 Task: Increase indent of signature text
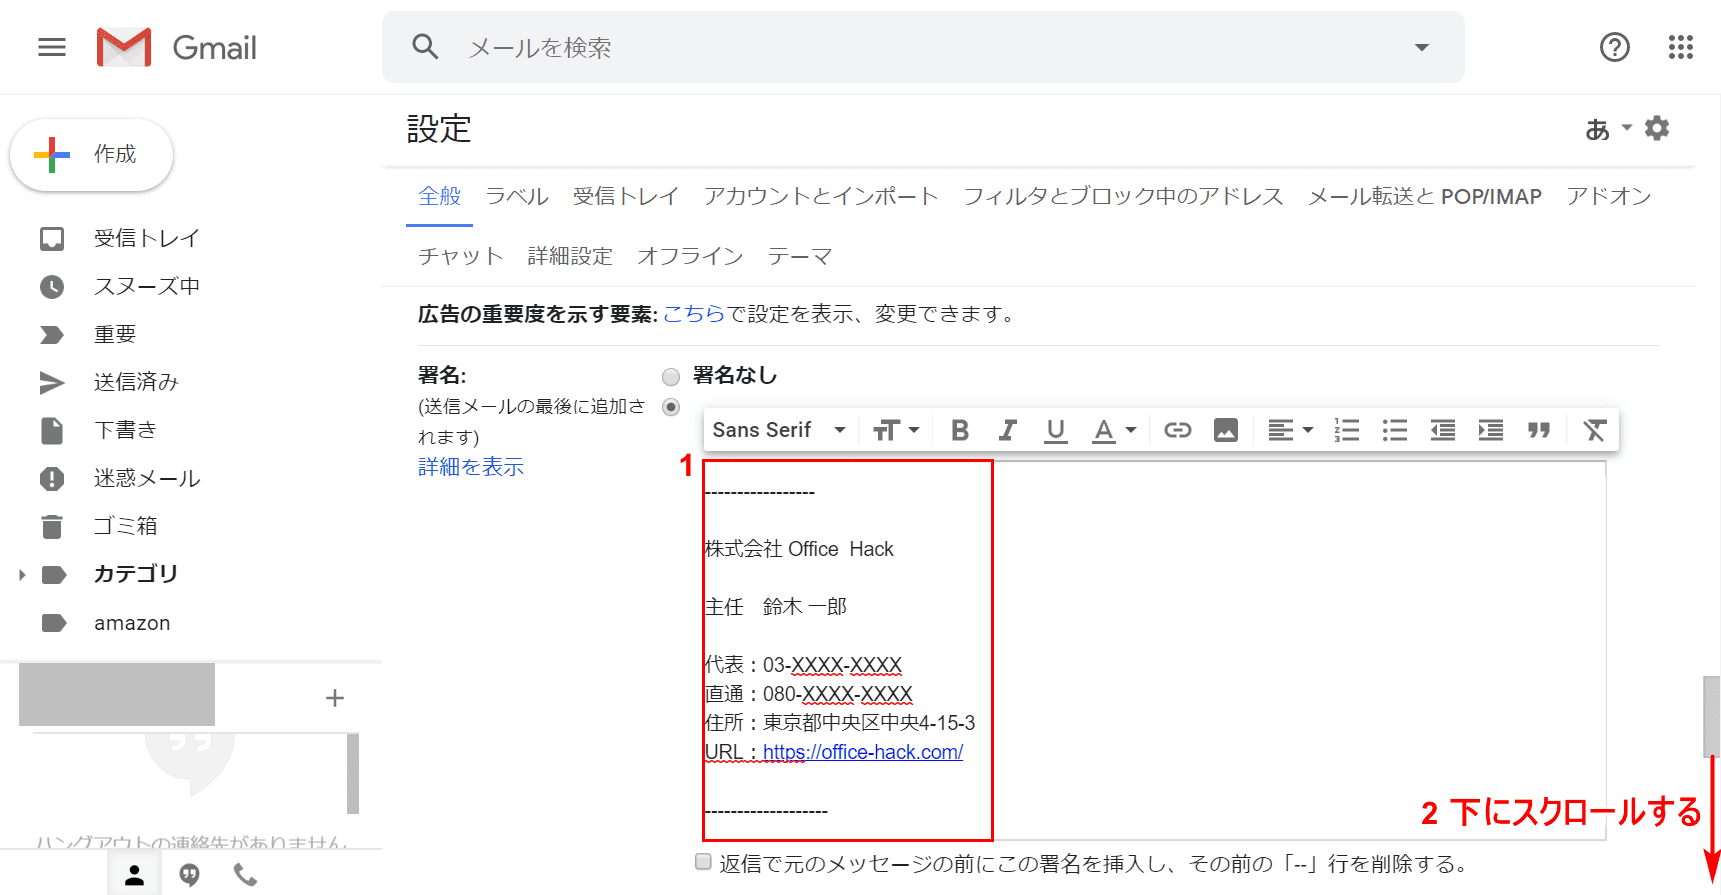tap(1491, 430)
